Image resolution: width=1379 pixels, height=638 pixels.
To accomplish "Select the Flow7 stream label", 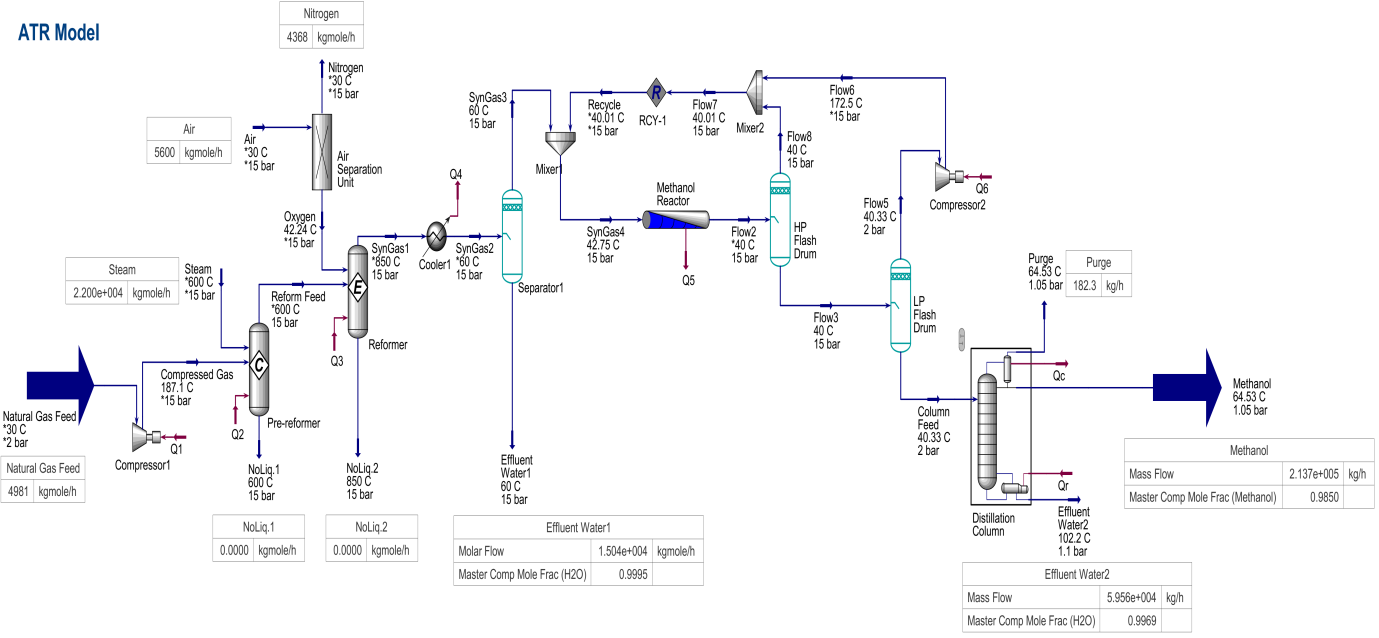I will point(705,105).
